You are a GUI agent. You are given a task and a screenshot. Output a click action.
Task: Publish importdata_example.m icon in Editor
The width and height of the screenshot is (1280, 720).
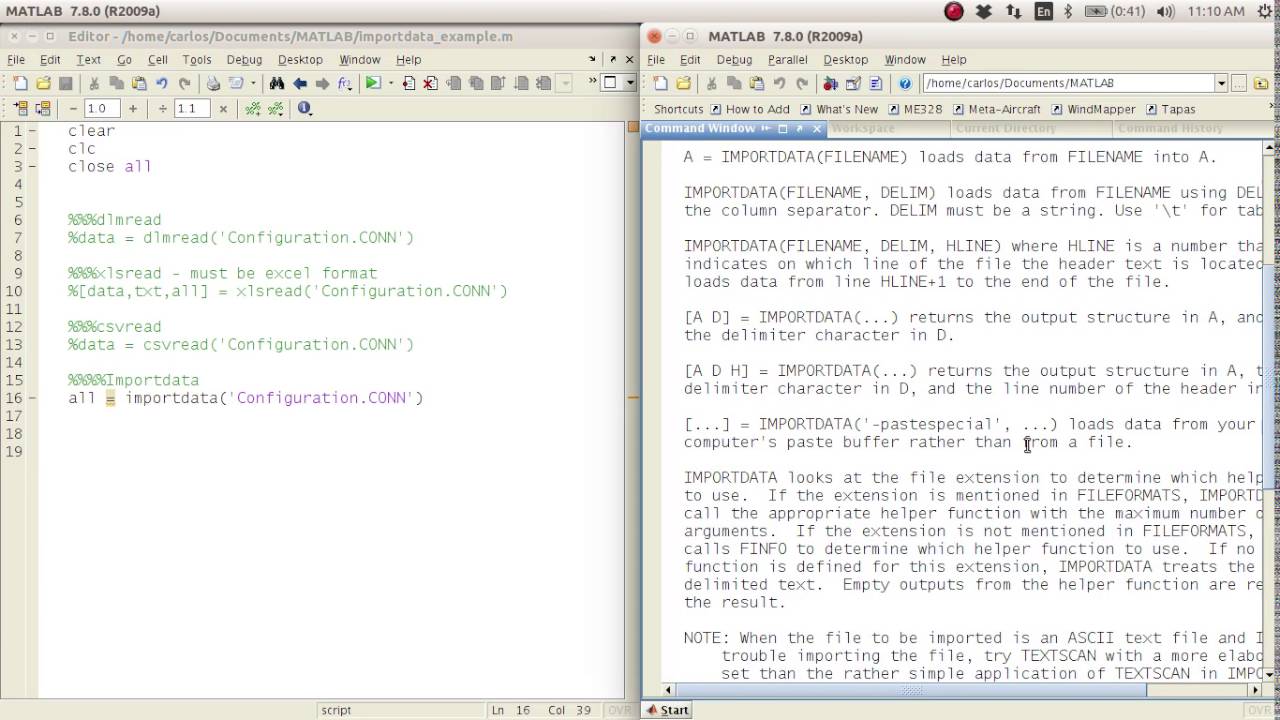coord(236,83)
